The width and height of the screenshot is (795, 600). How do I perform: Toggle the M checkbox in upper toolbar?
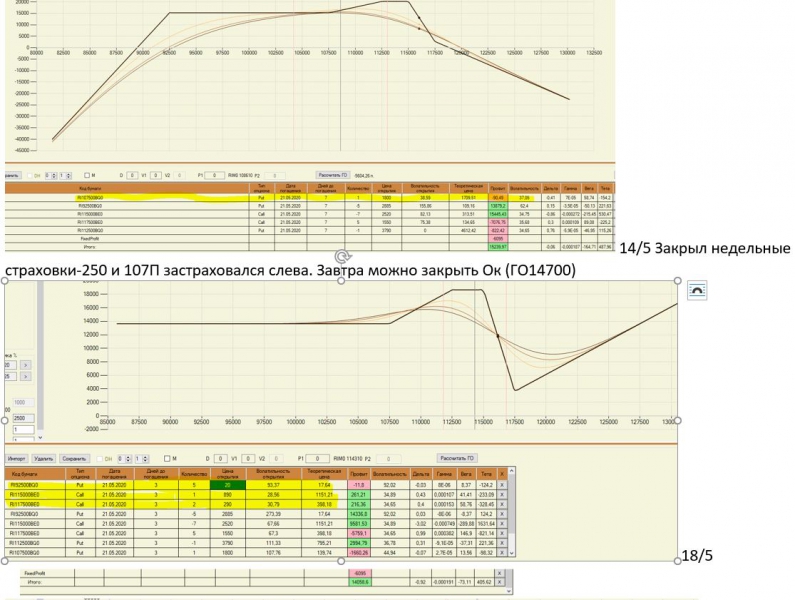click(x=87, y=175)
